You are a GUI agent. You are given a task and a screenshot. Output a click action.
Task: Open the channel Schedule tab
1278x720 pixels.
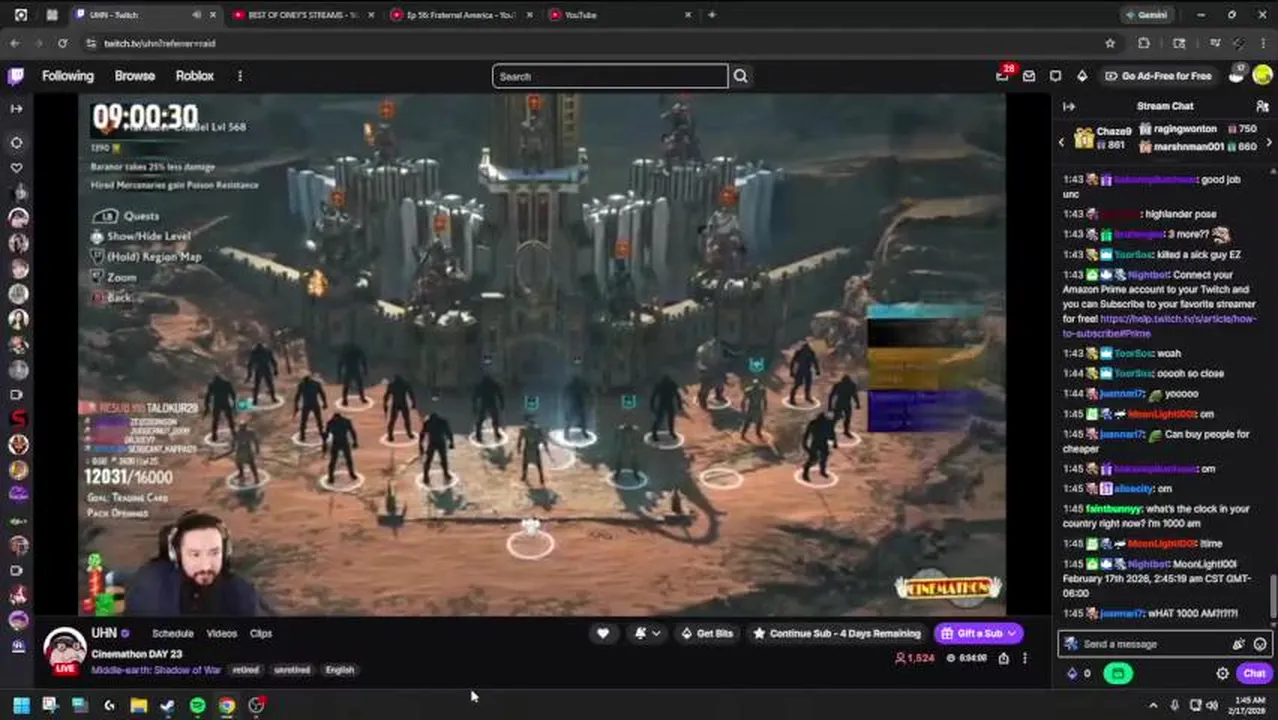172,633
